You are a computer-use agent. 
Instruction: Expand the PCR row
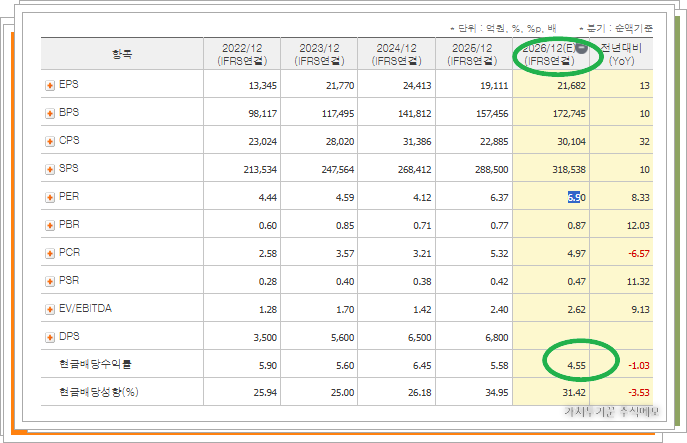click(50, 254)
